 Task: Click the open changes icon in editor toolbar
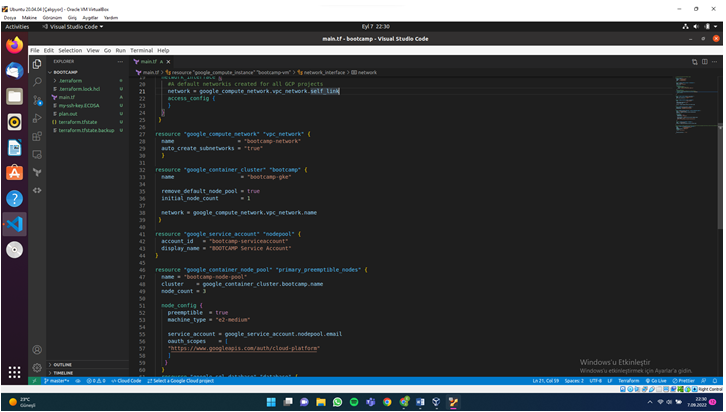click(695, 62)
